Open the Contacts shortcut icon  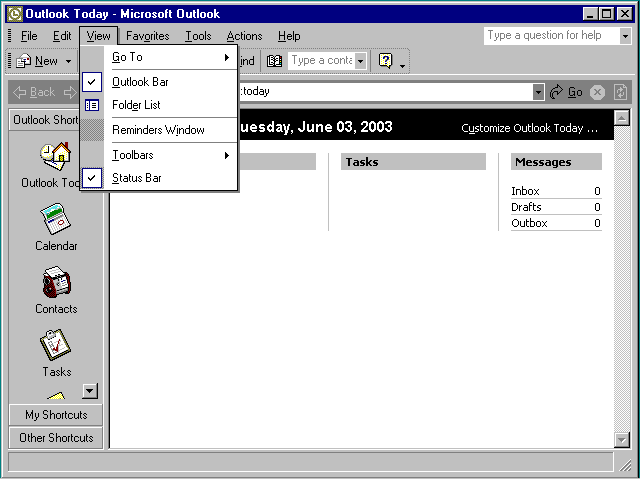56,282
